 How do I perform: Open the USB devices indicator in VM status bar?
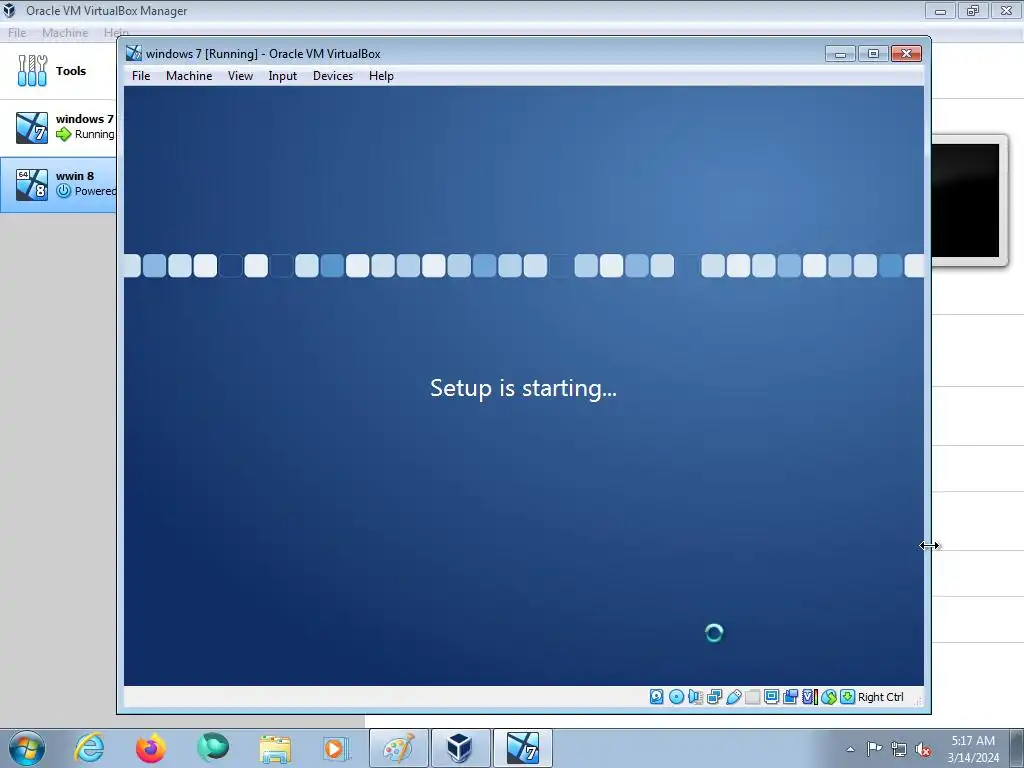coord(733,697)
